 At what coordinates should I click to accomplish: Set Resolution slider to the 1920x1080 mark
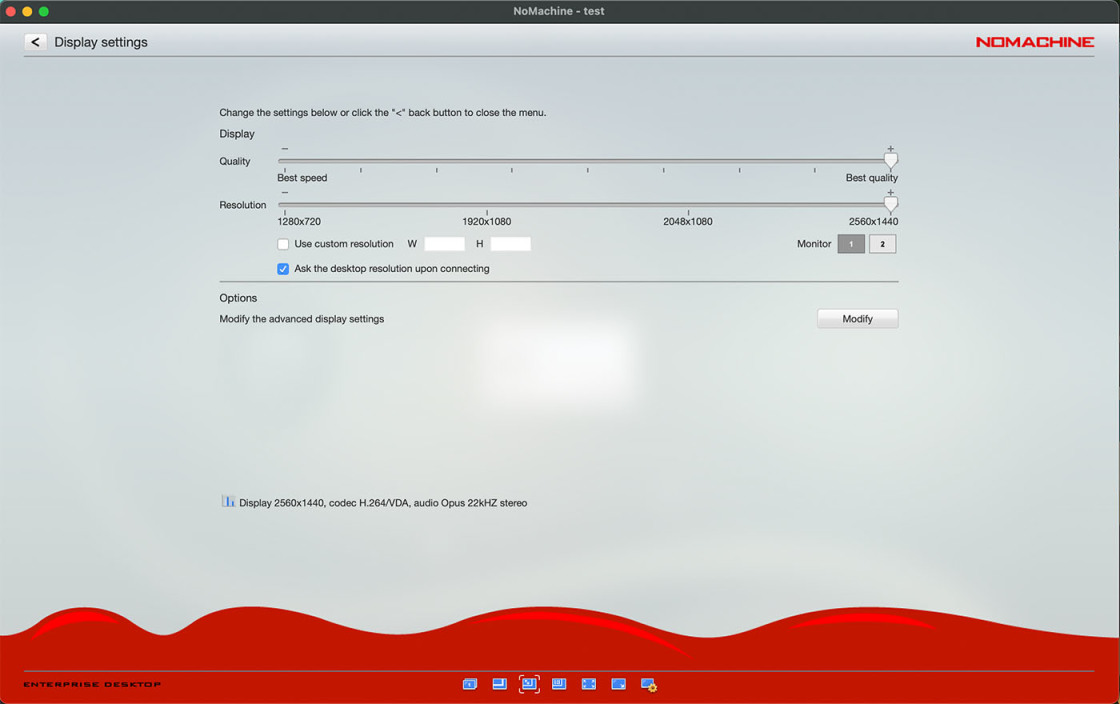(x=487, y=206)
